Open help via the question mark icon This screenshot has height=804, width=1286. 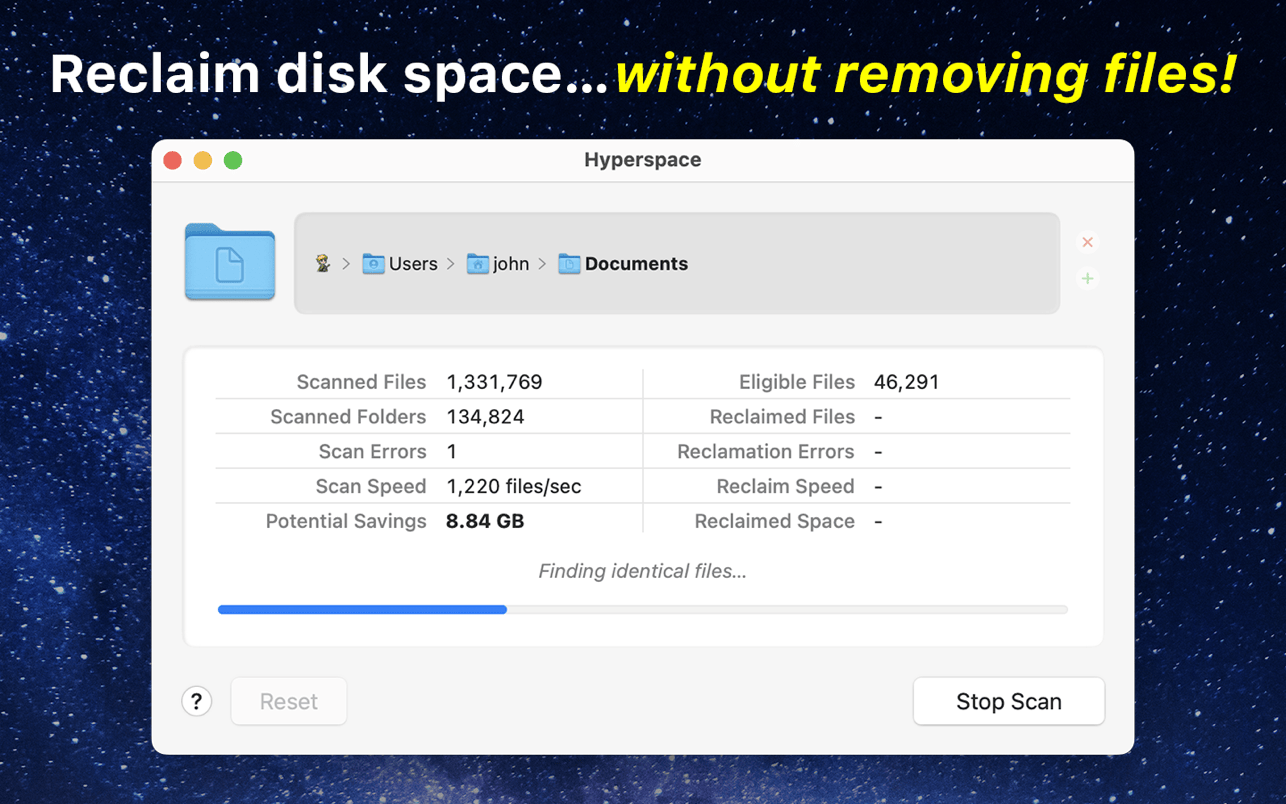(196, 701)
